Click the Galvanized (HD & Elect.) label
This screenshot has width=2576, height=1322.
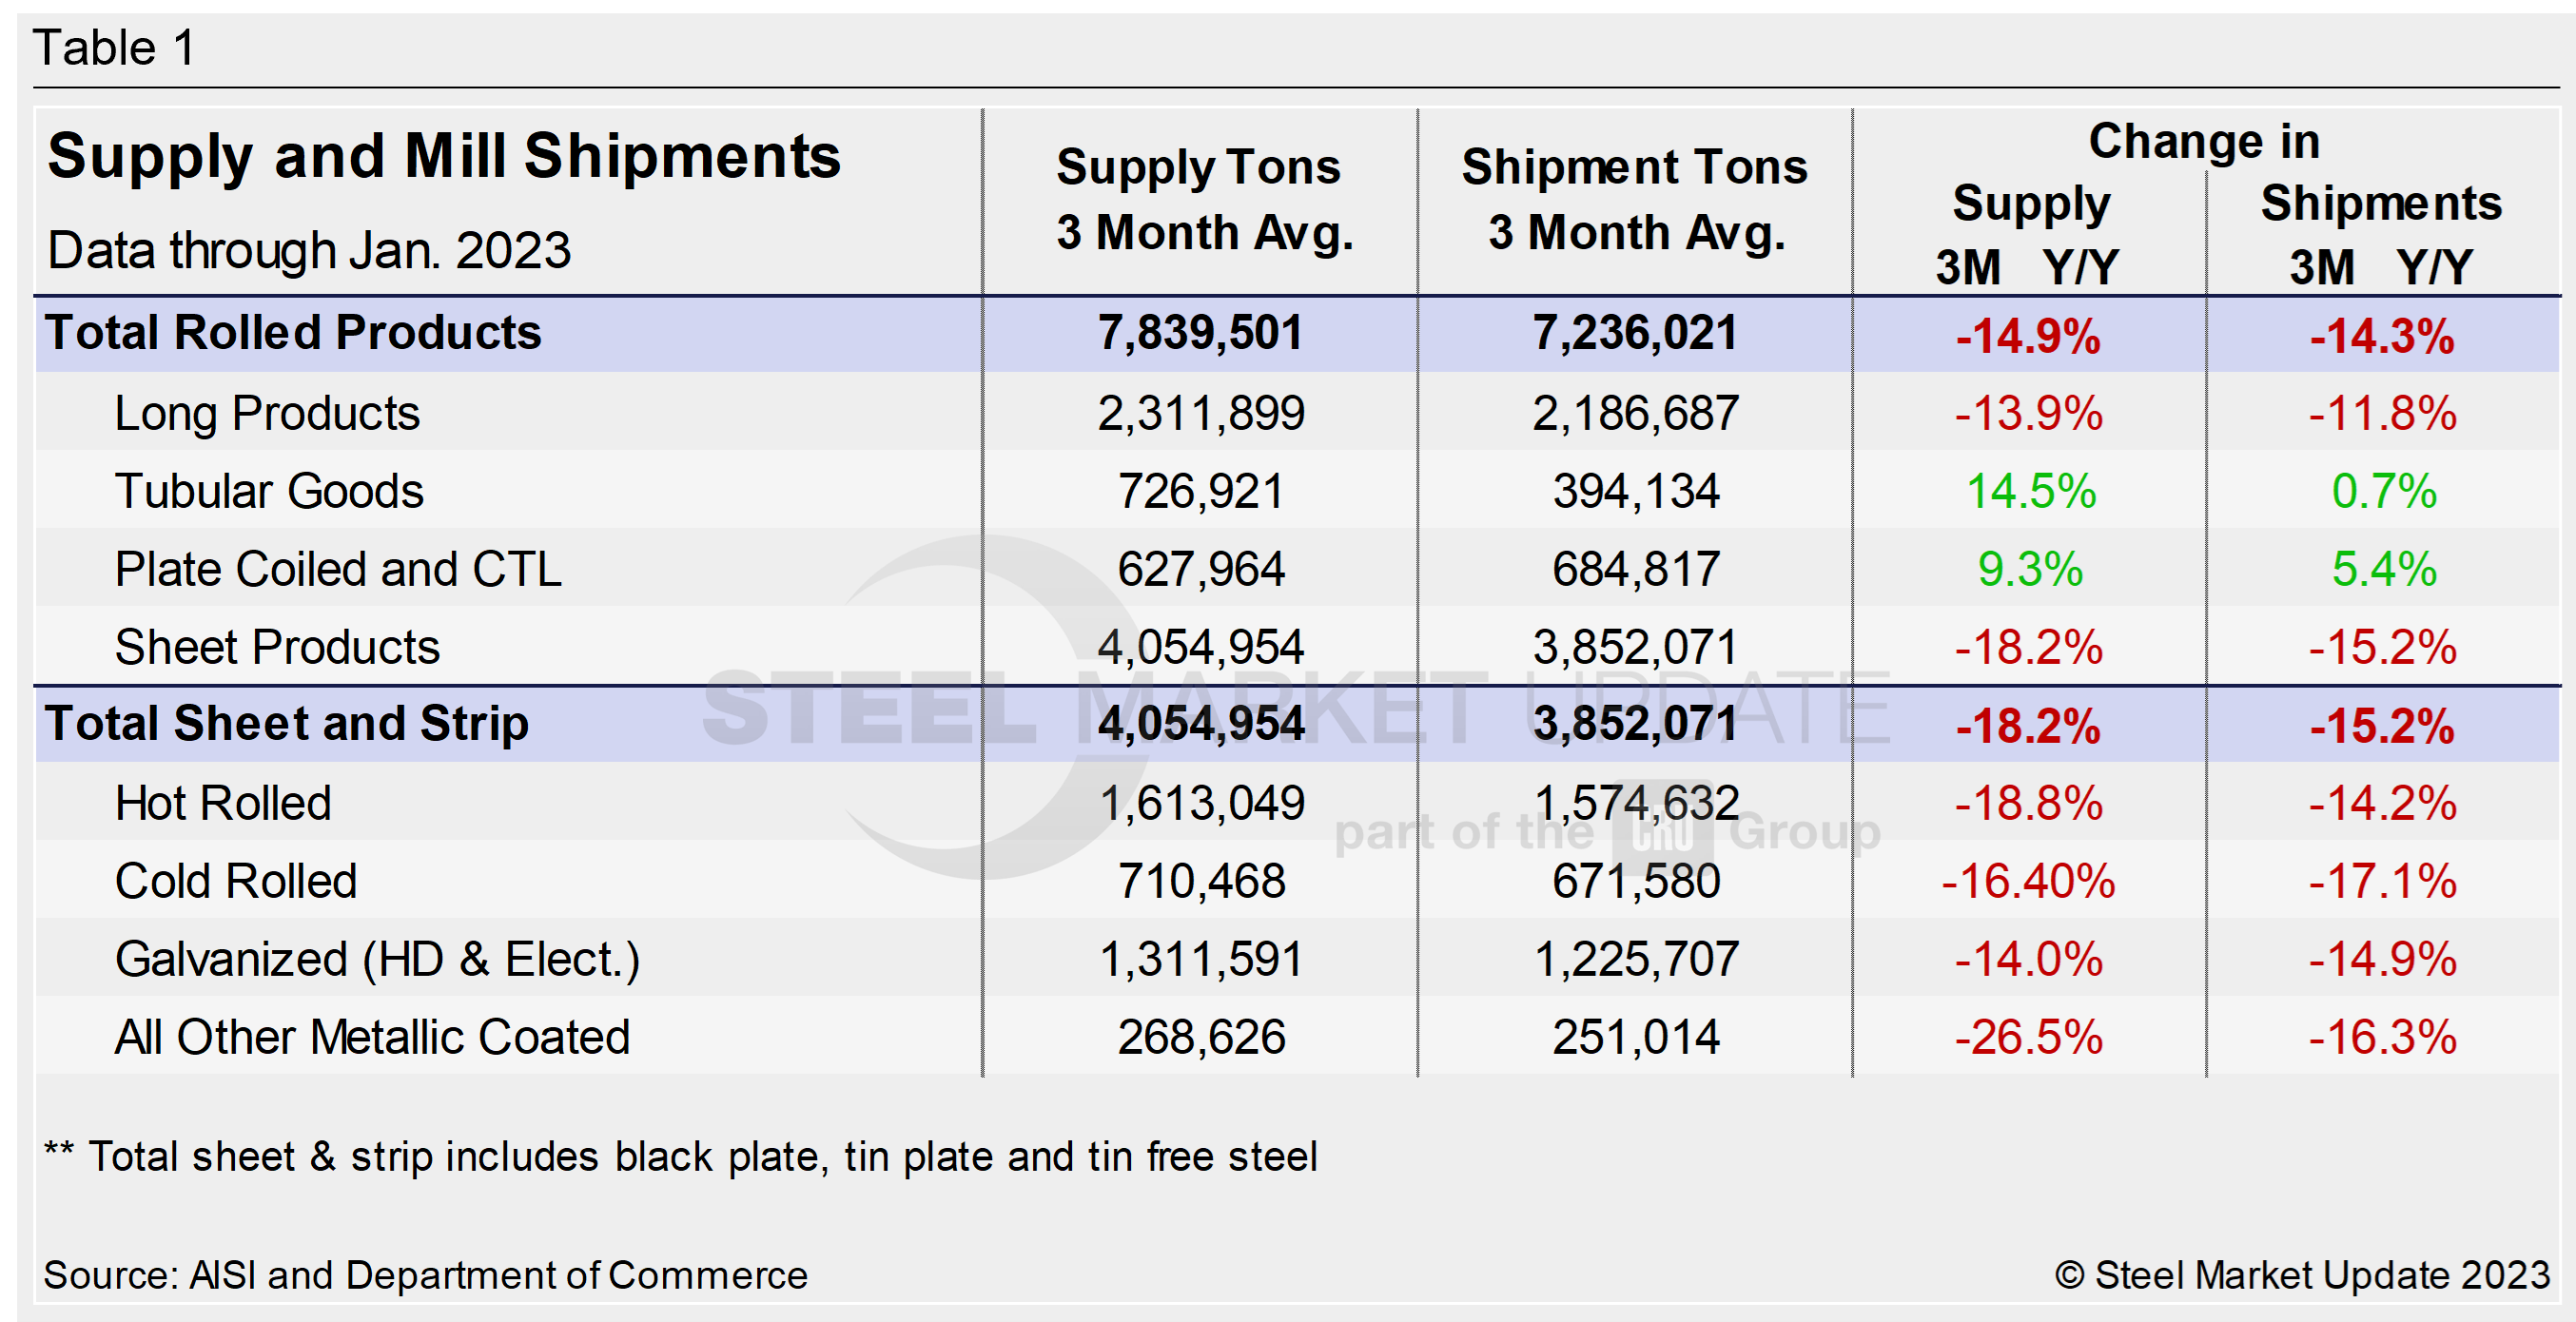377,959
